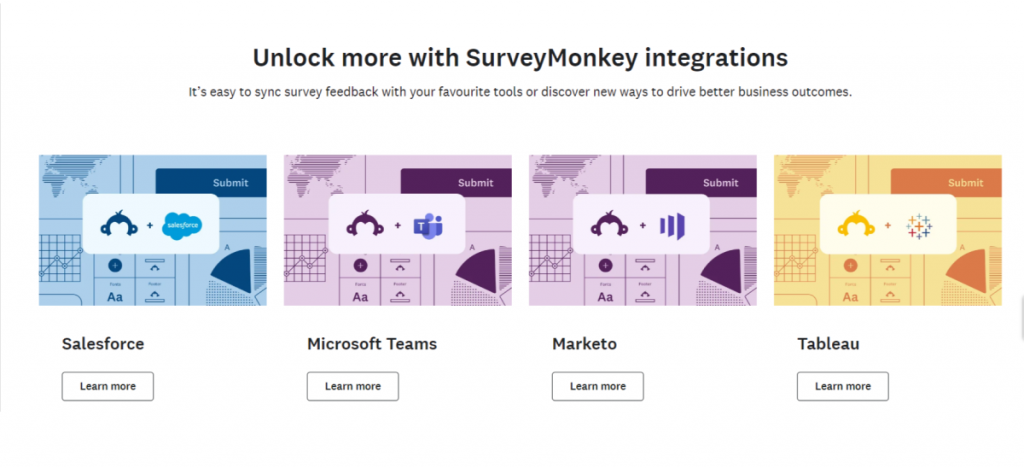This screenshot has height=468, width=1024.
Task: Open Learn more under Microsoft Teams
Action: pyautogui.click(x=353, y=386)
